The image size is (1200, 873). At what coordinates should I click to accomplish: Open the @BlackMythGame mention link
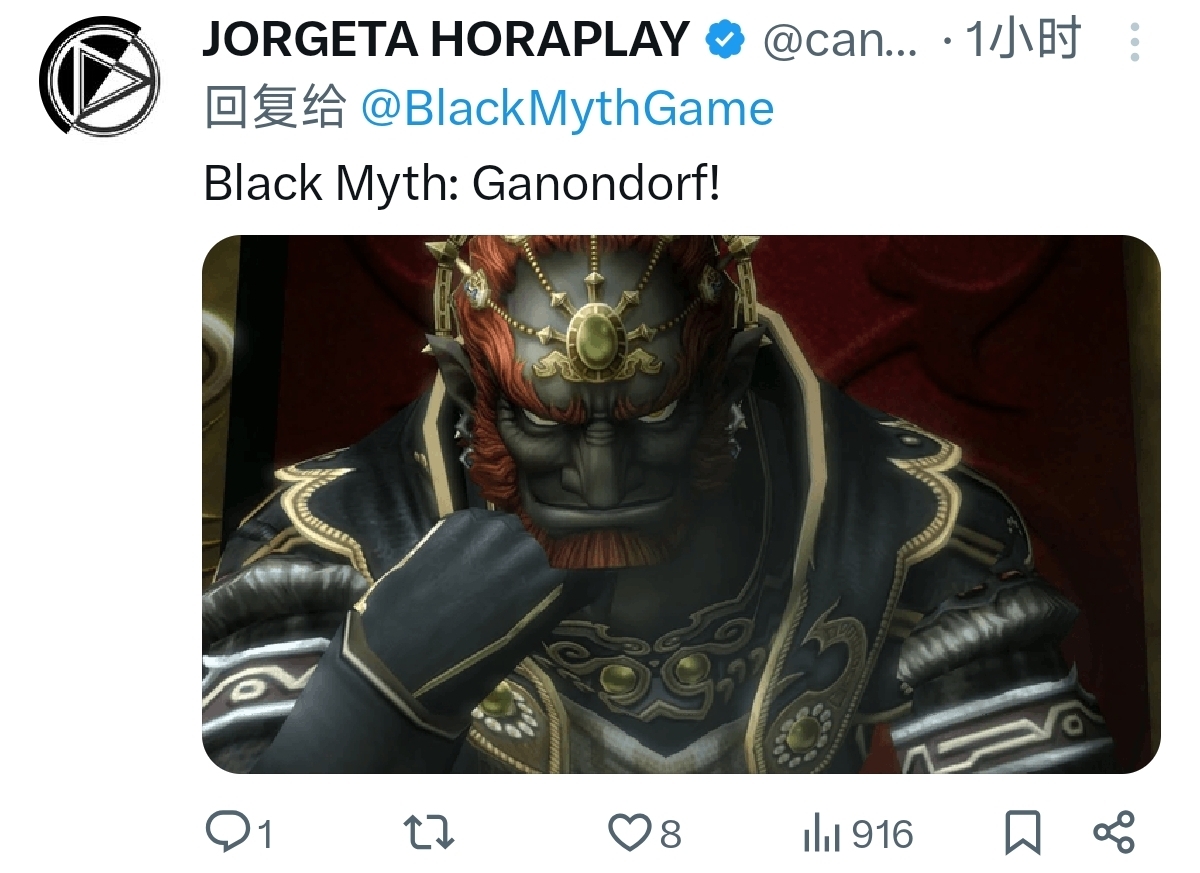pos(567,108)
